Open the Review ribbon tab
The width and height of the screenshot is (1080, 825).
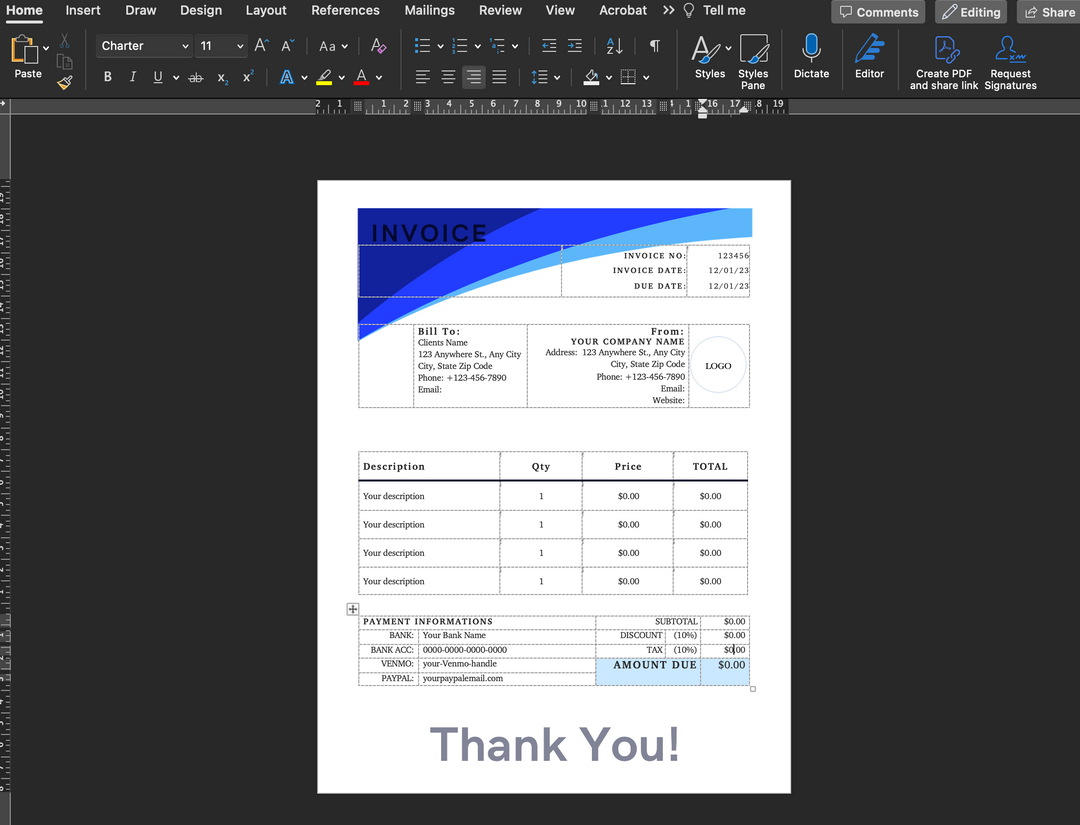(x=500, y=11)
